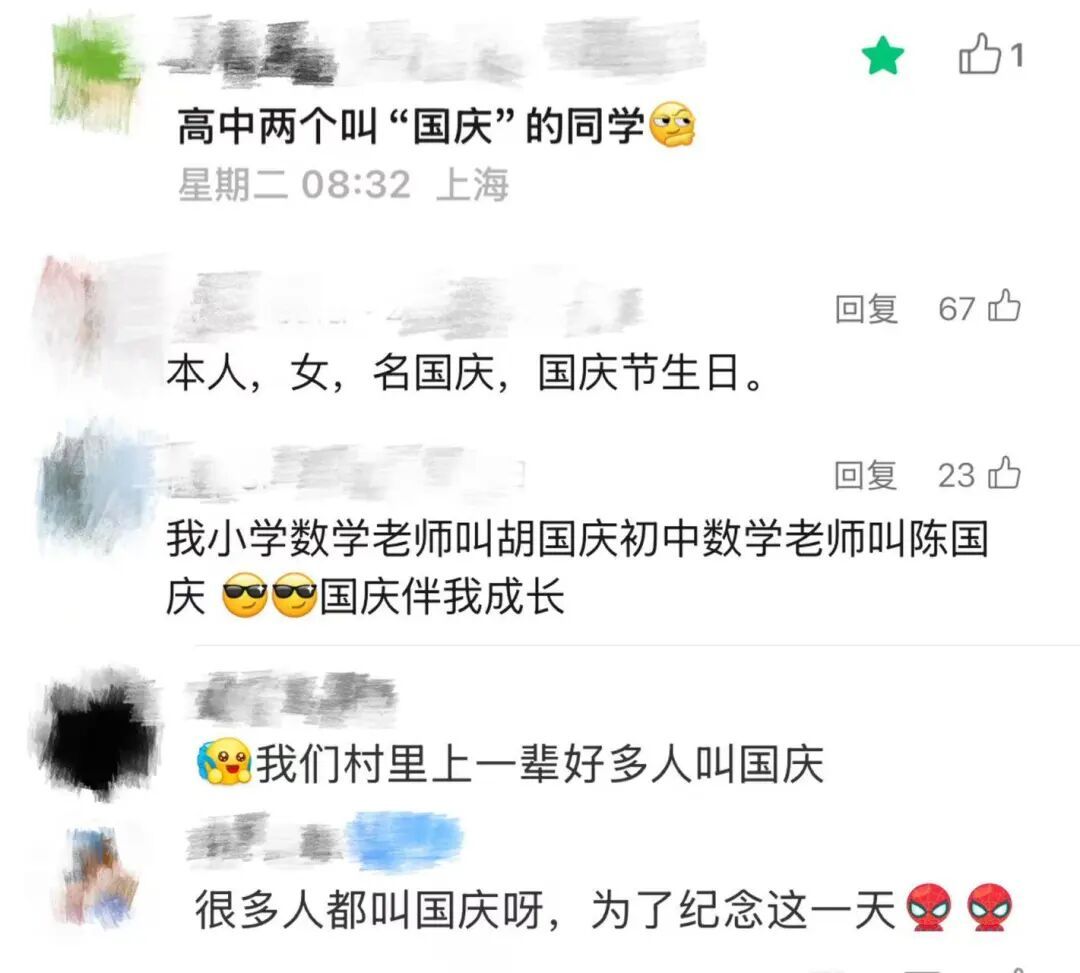1080x973 pixels.
Task: Reply to the comment with 23 likes
Action: point(865,475)
